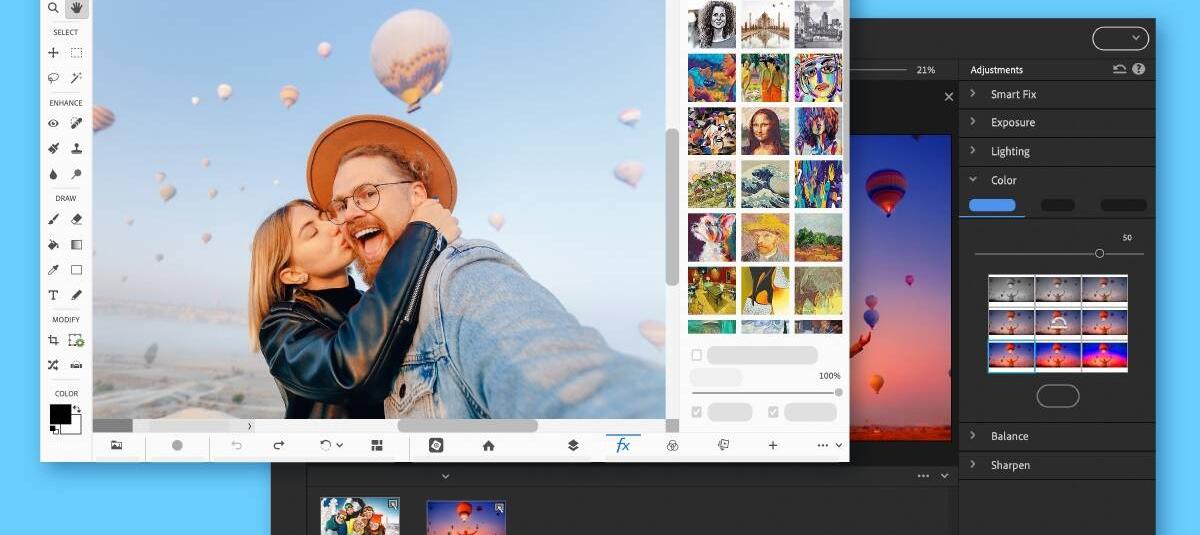This screenshot has width=1200, height=535.
Task: Uncheck the bottom-left checked box in Effects panel
Action: pyautogui.click(x=696, y=412)
